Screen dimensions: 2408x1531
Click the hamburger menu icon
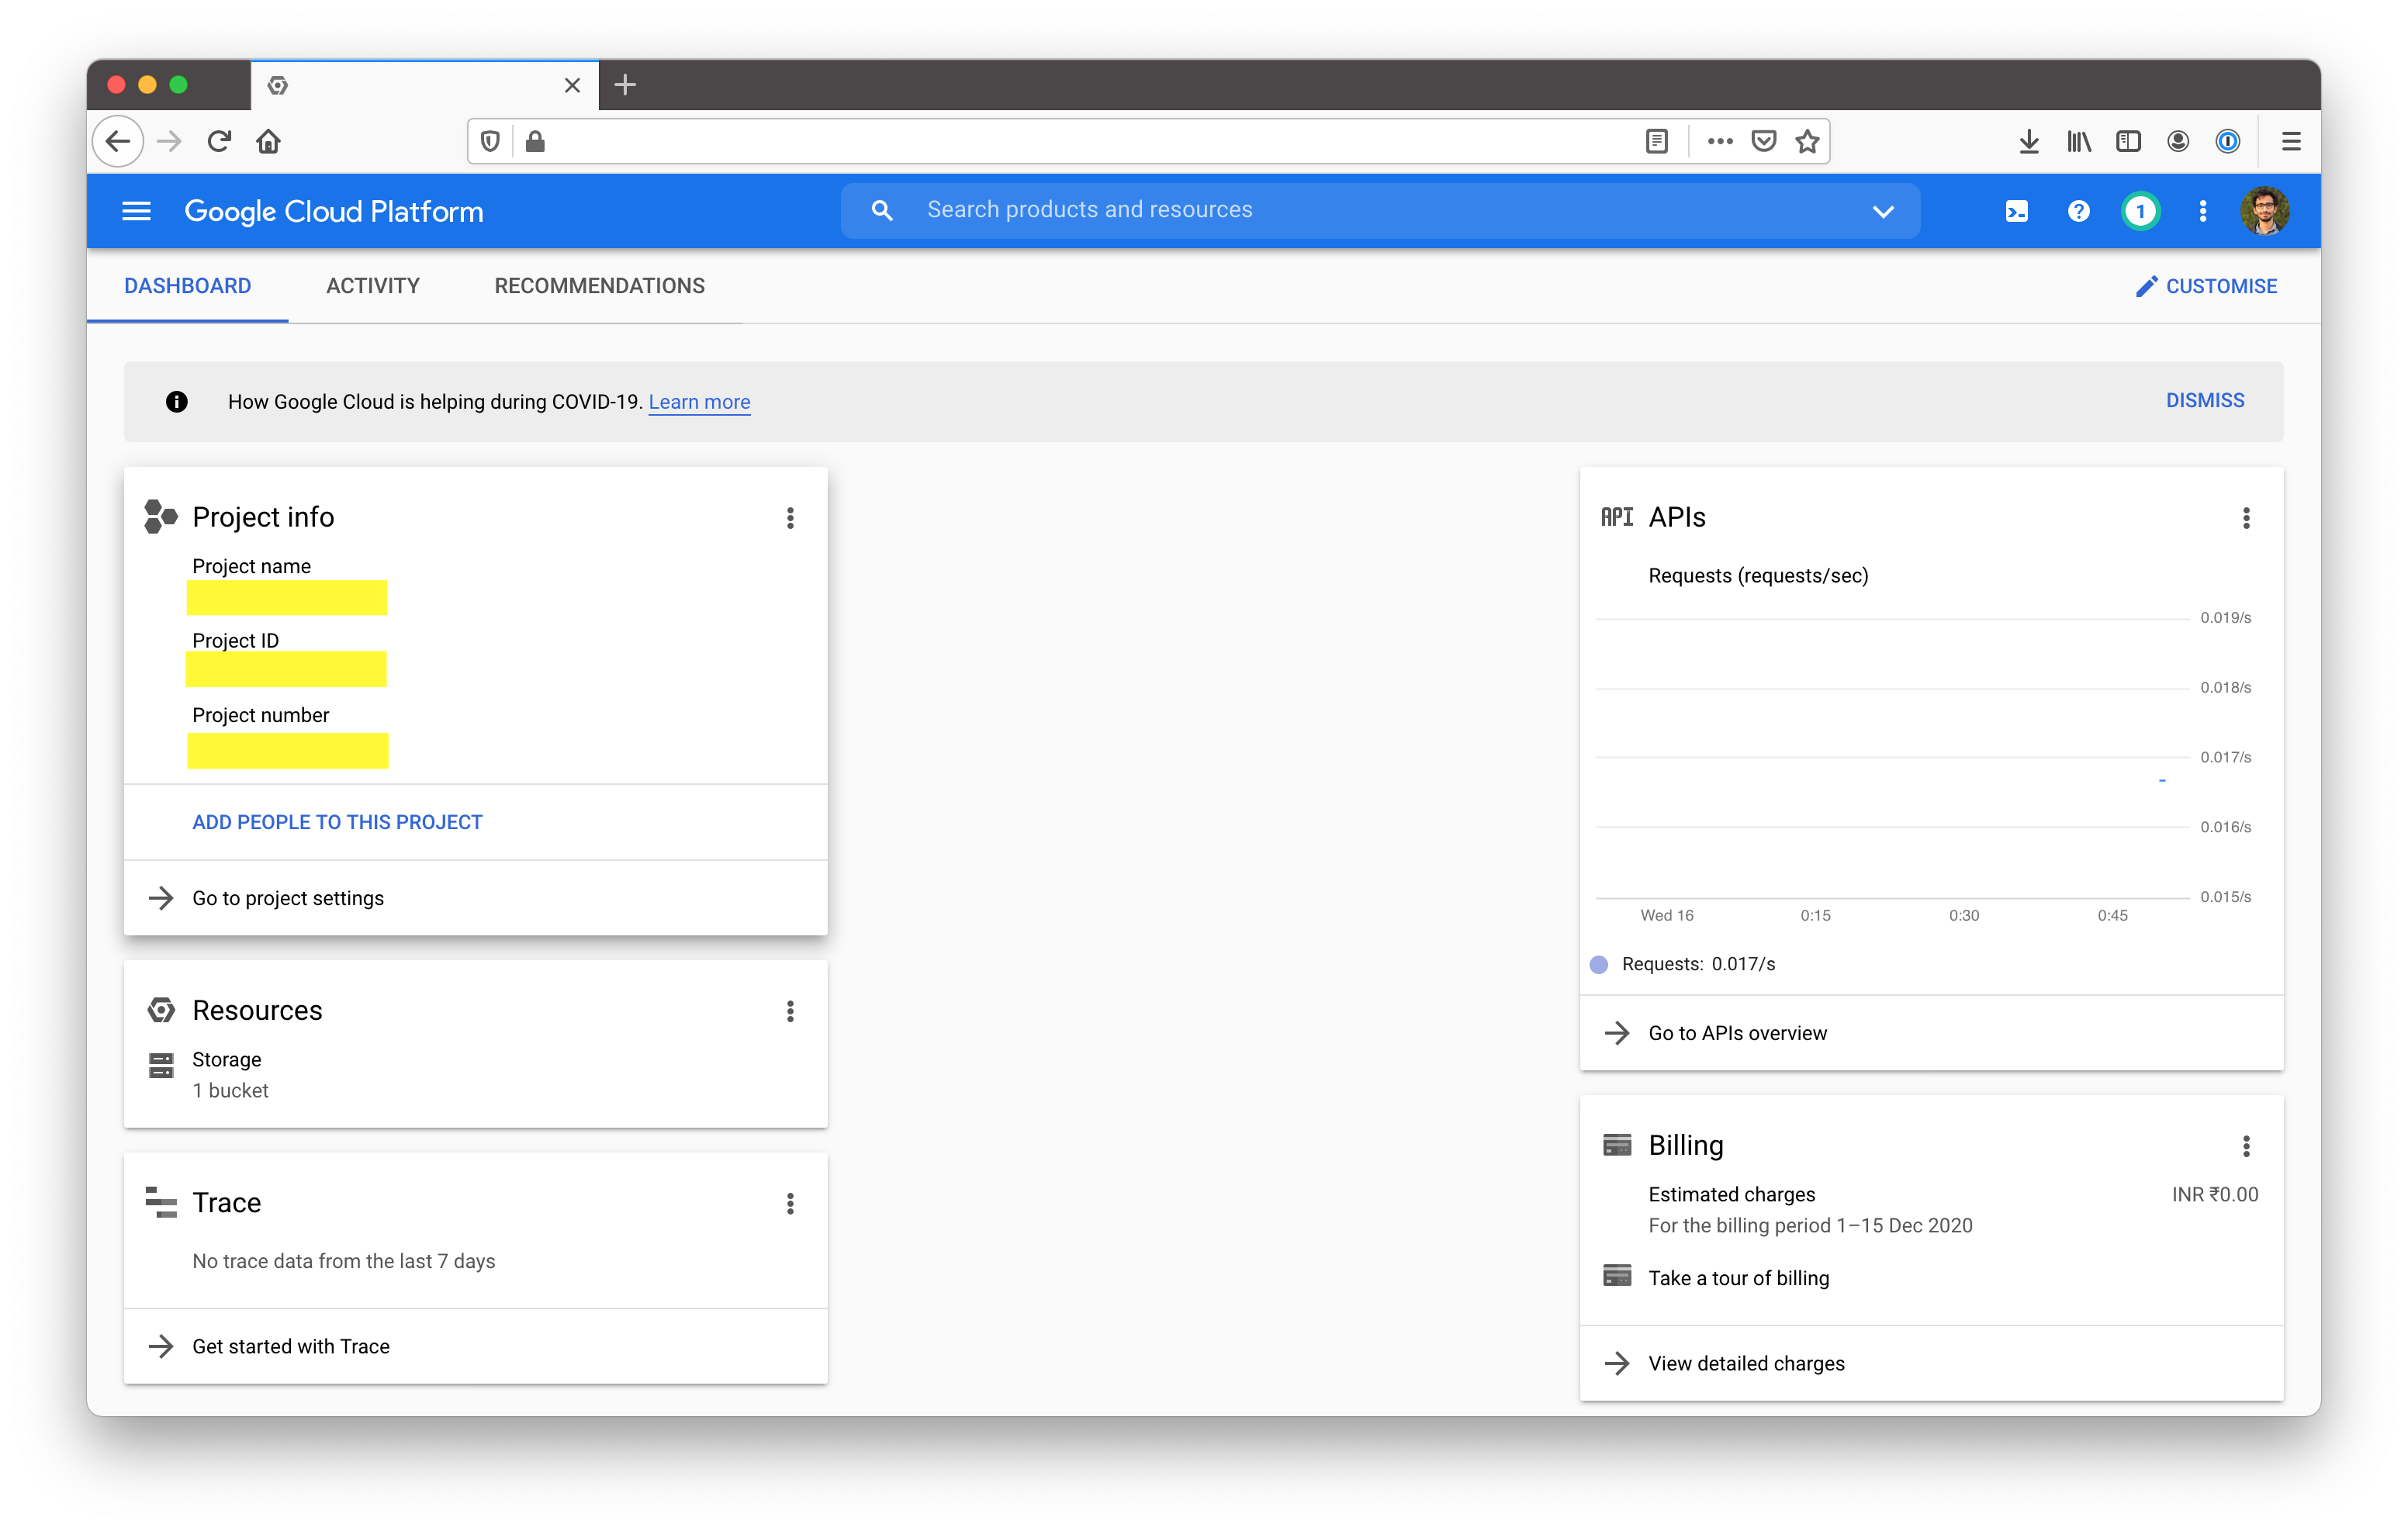137,210
